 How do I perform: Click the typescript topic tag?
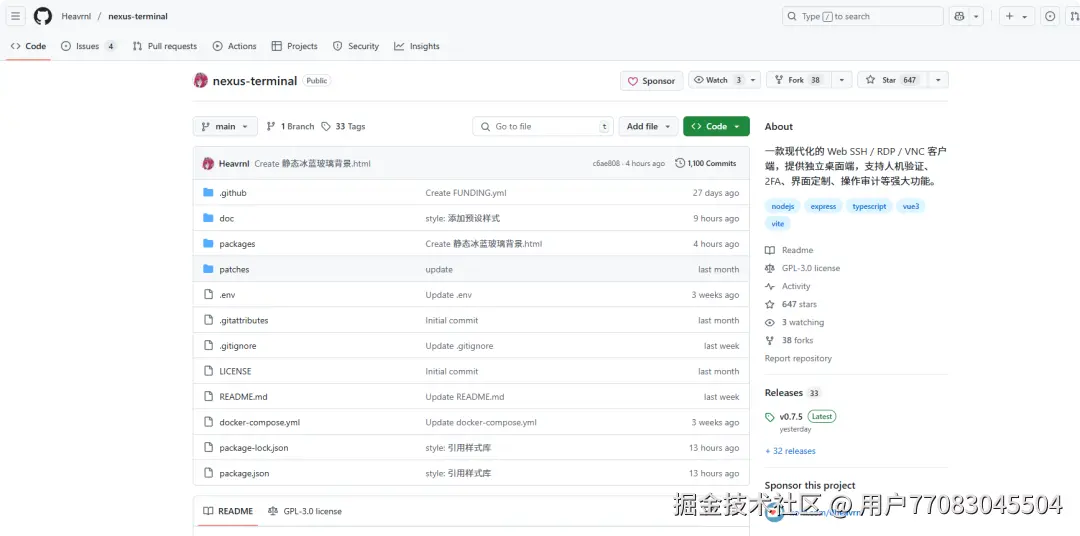point(869,206)
